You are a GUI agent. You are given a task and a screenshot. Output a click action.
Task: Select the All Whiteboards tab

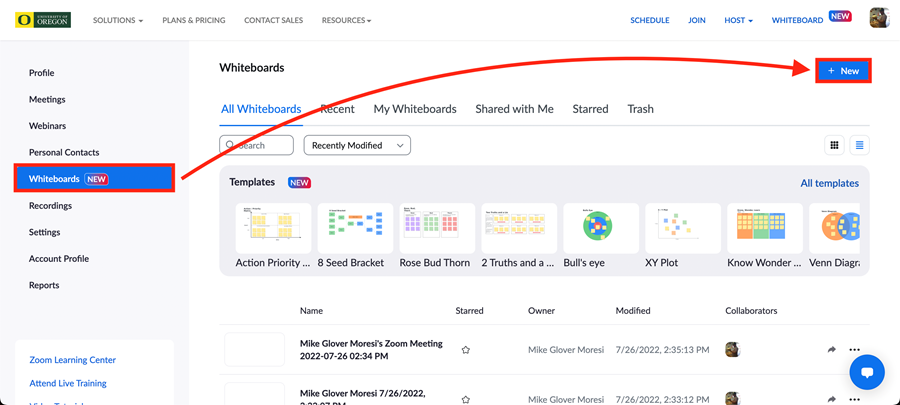(x=261, y=109)
